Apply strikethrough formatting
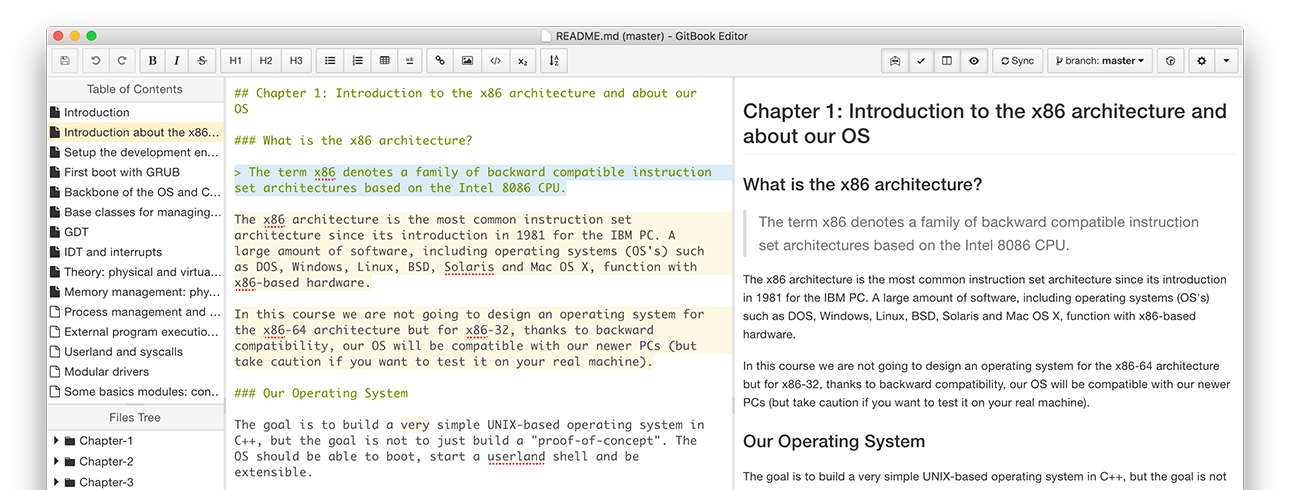The image size is (1290, 490). coord(202,61)
